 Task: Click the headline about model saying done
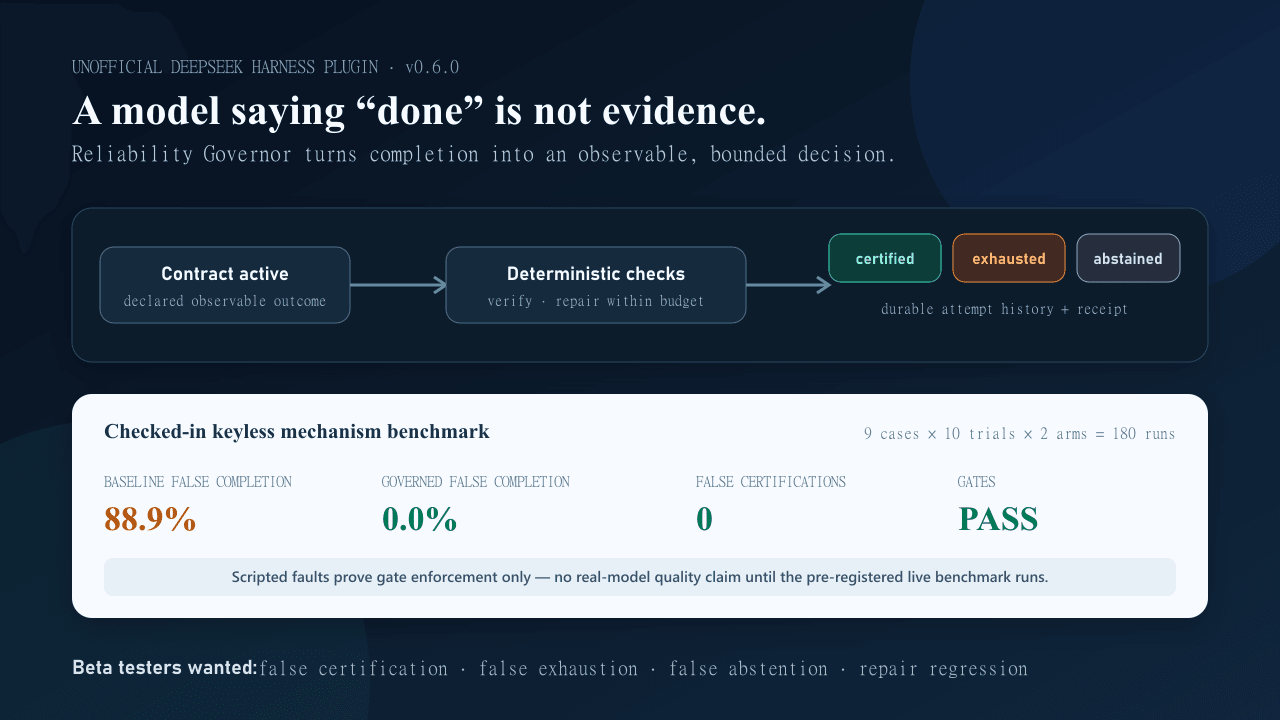point(419,112)
